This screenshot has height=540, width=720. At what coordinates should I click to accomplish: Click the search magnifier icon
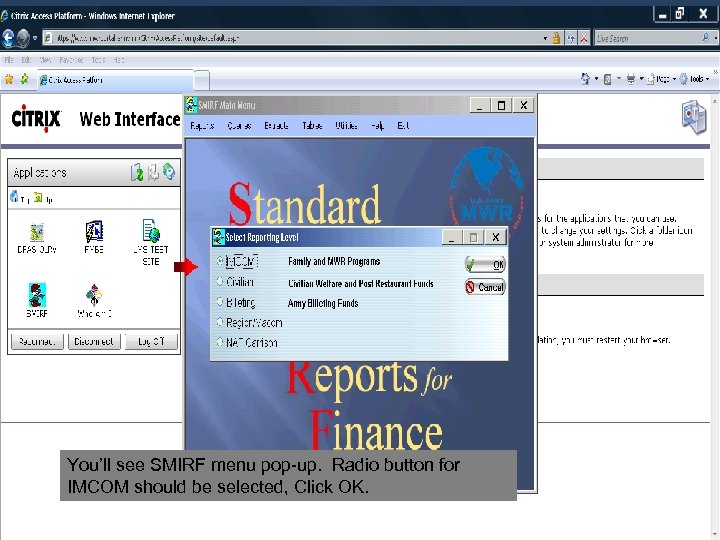tap(705, 38)
